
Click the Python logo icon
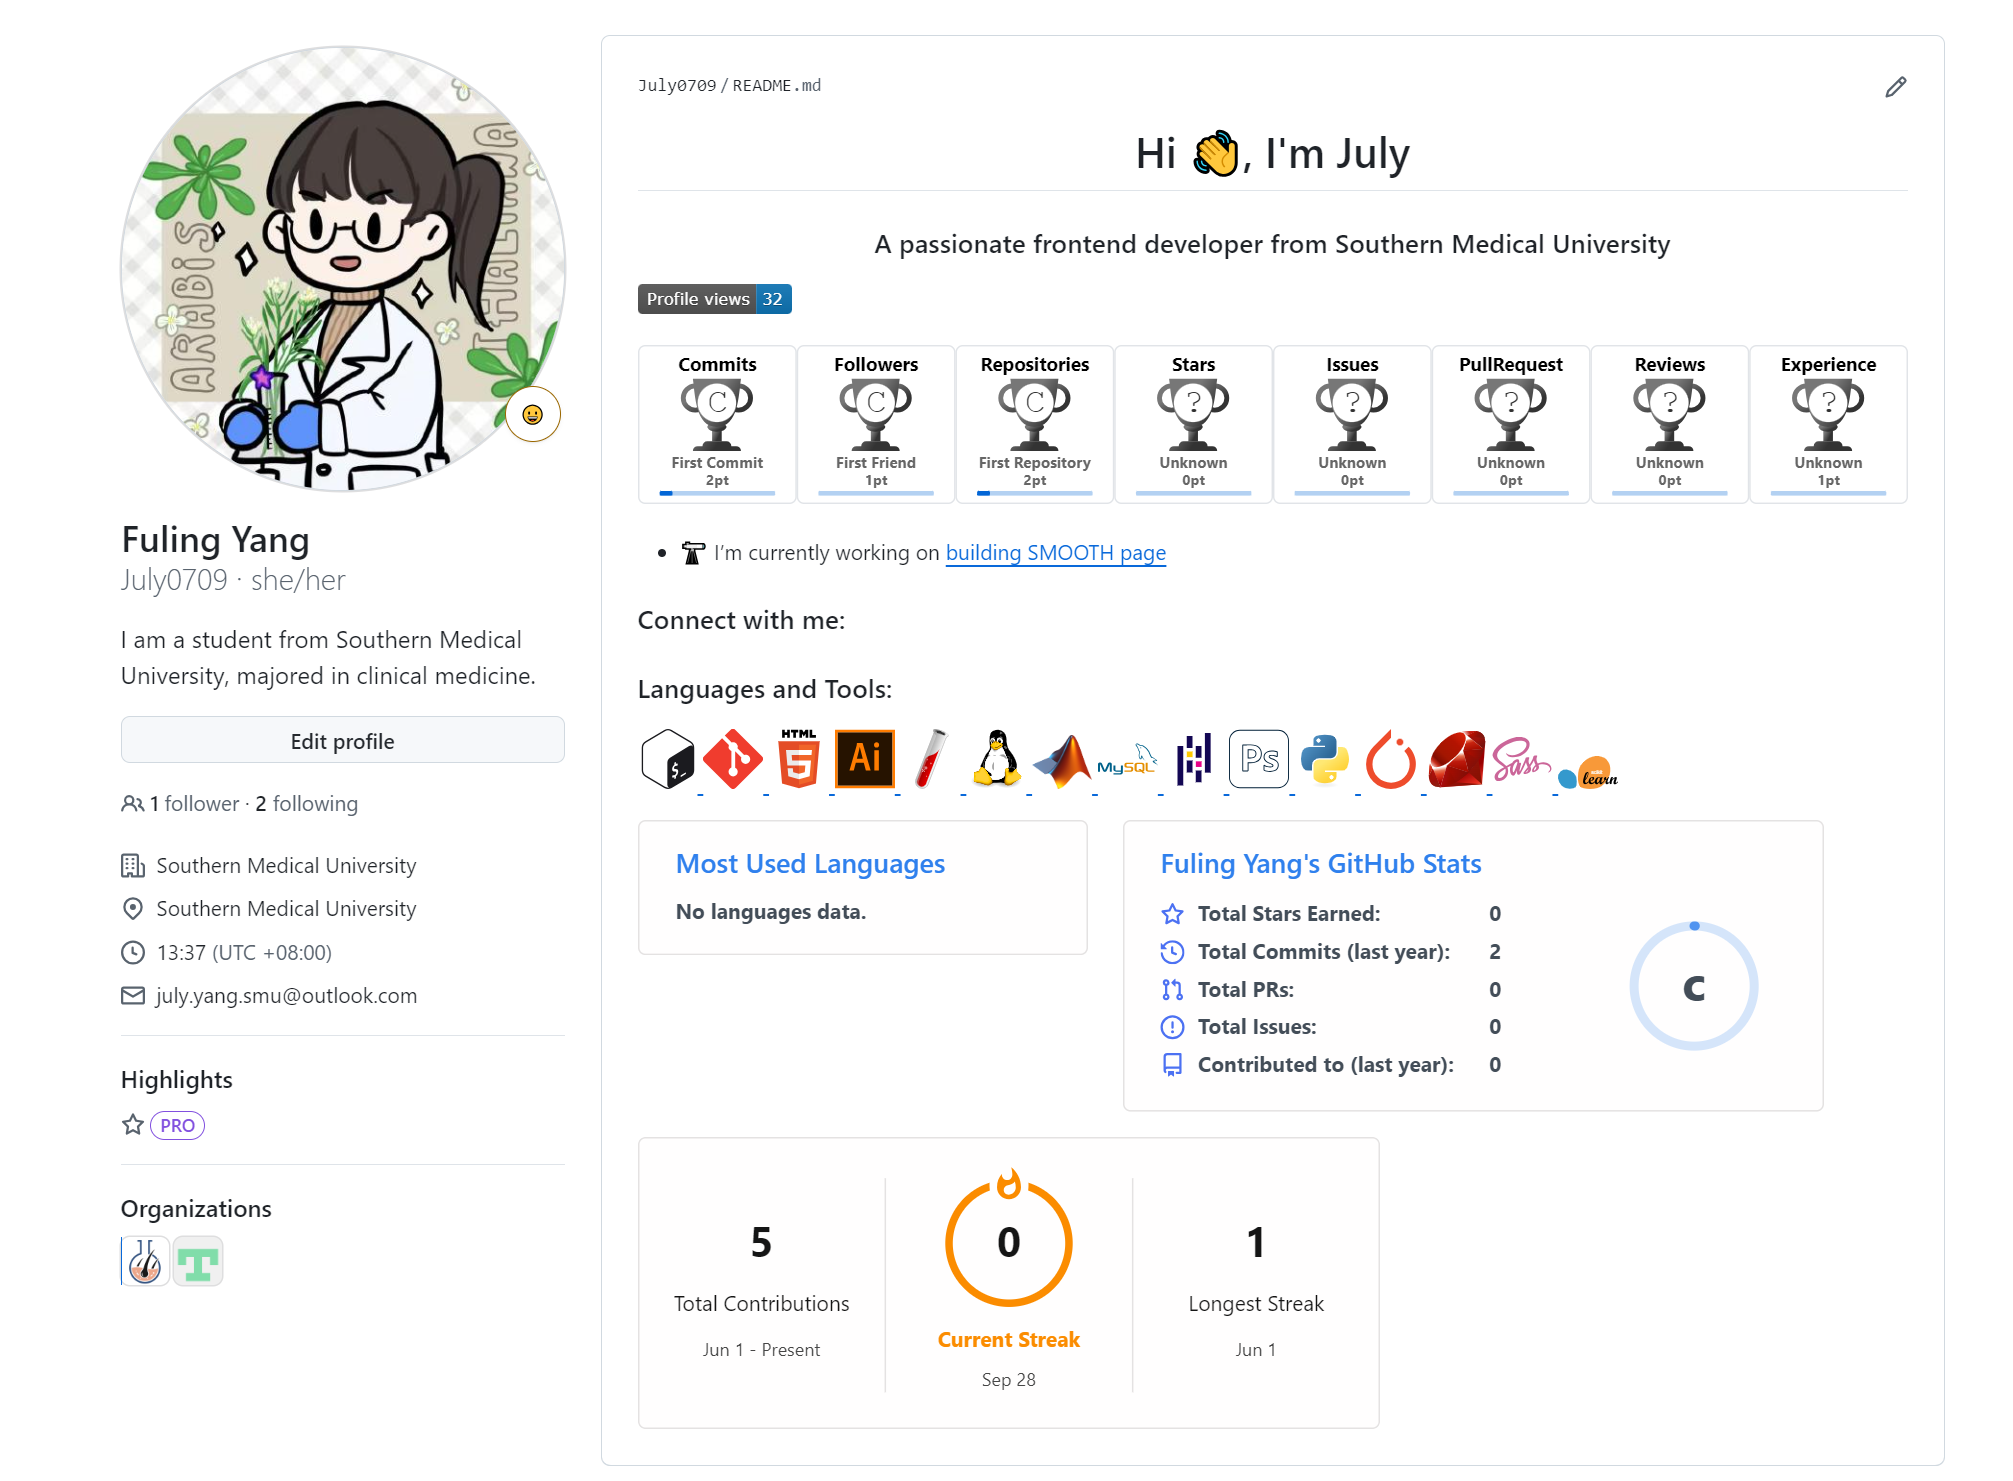[1325, 759]
